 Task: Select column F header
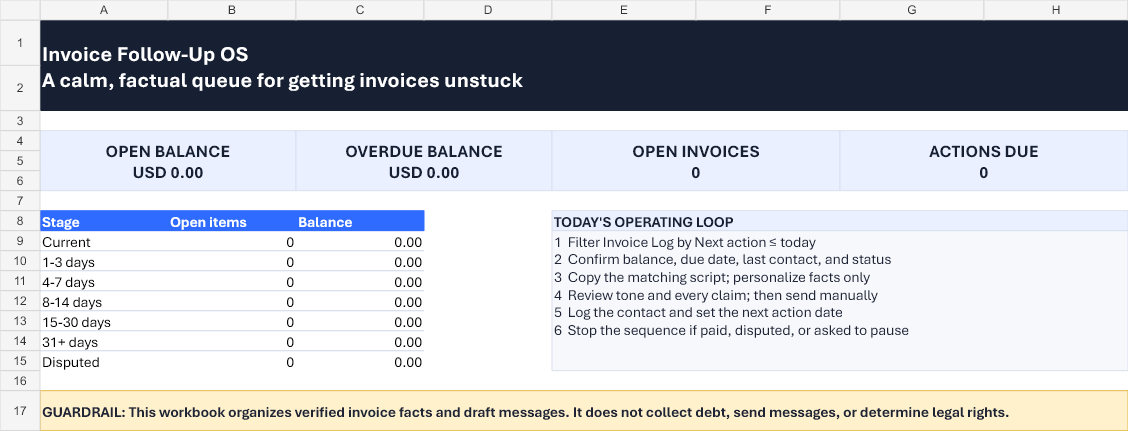click(x=768, y=10)
